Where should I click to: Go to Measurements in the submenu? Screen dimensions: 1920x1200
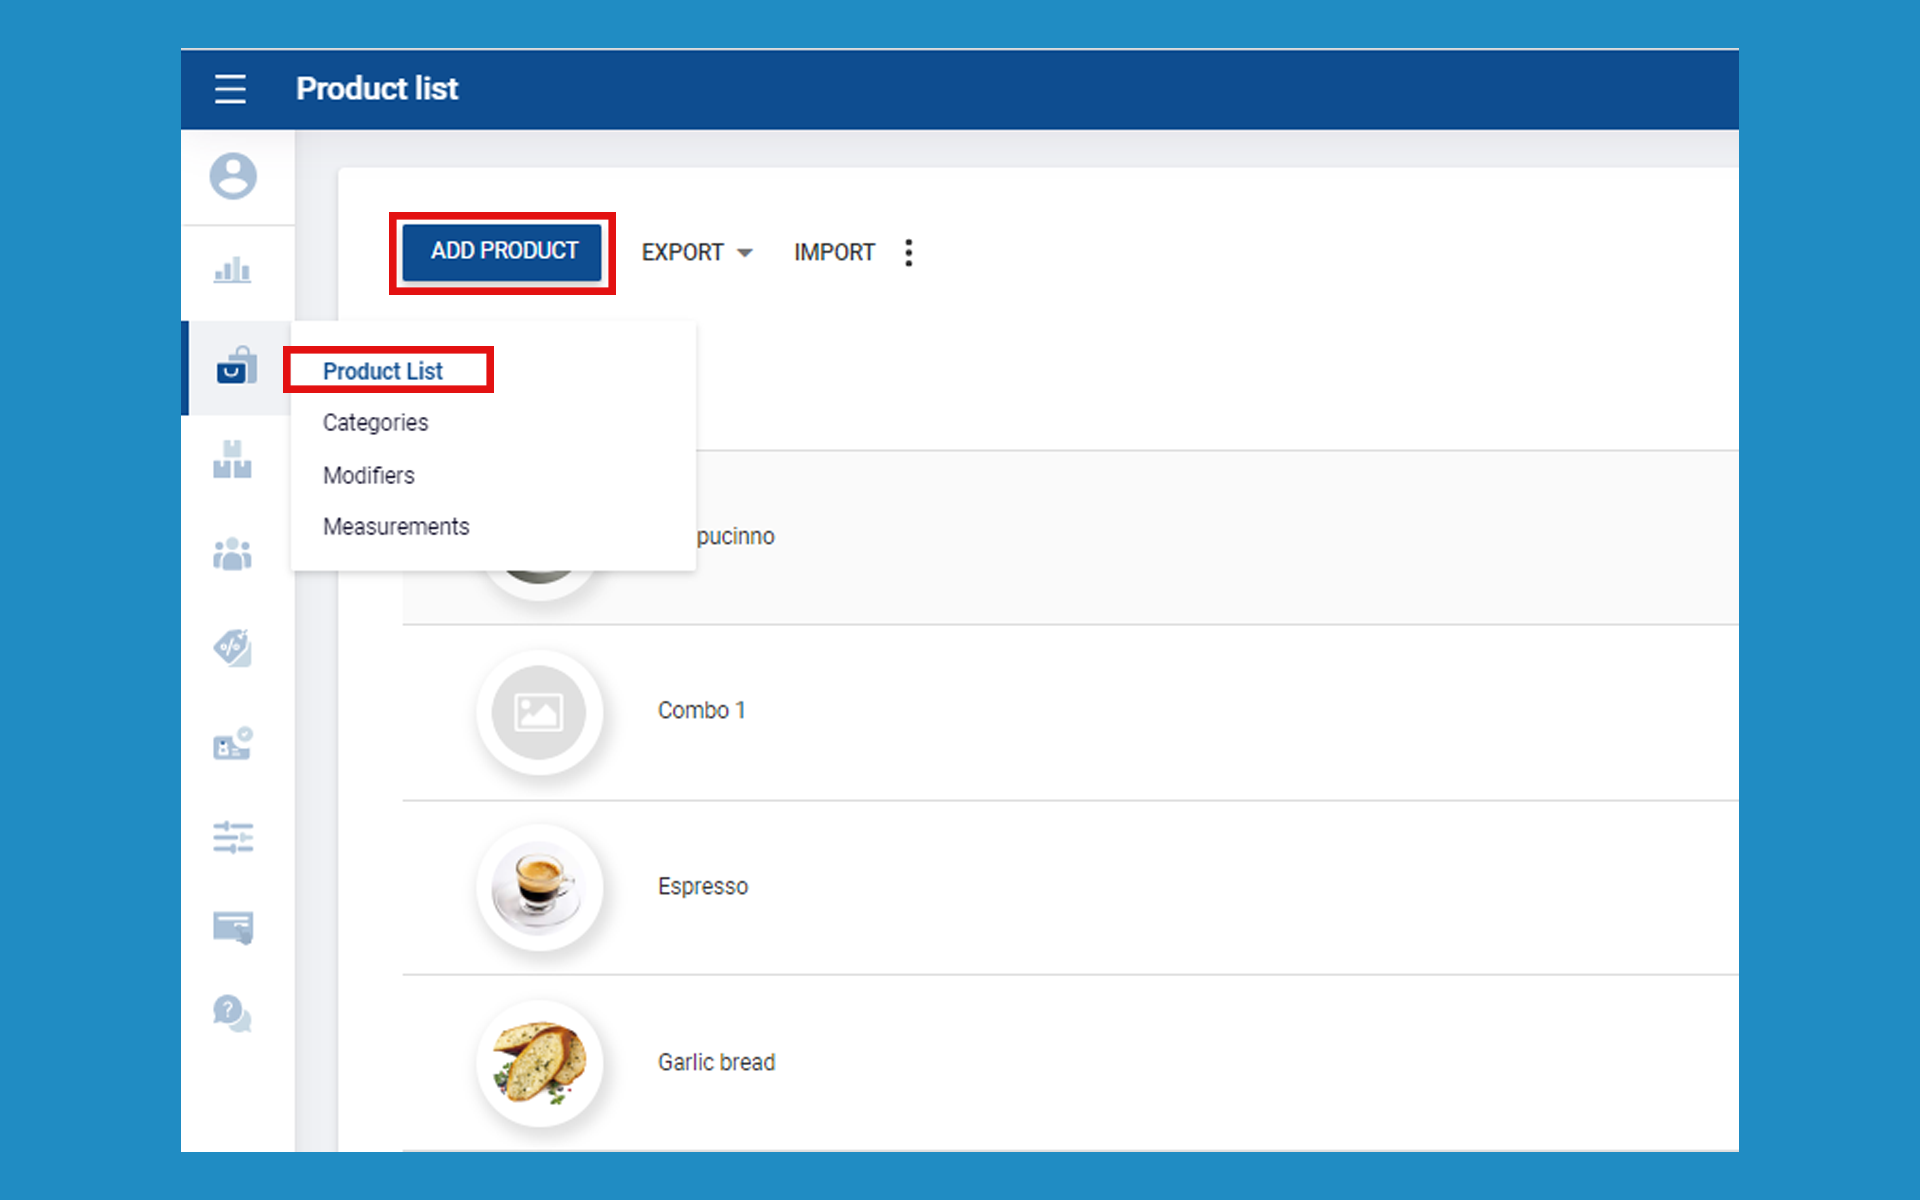coord(396,527)
